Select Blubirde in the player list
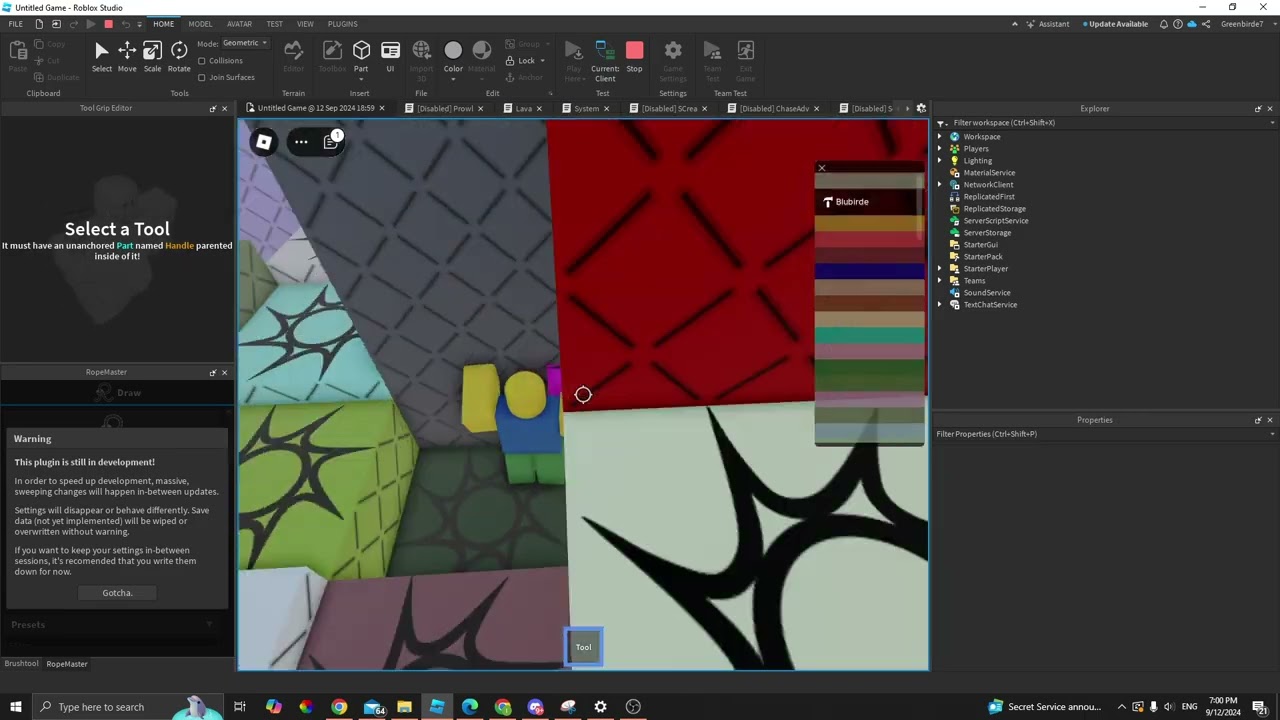 pos(868,202)
